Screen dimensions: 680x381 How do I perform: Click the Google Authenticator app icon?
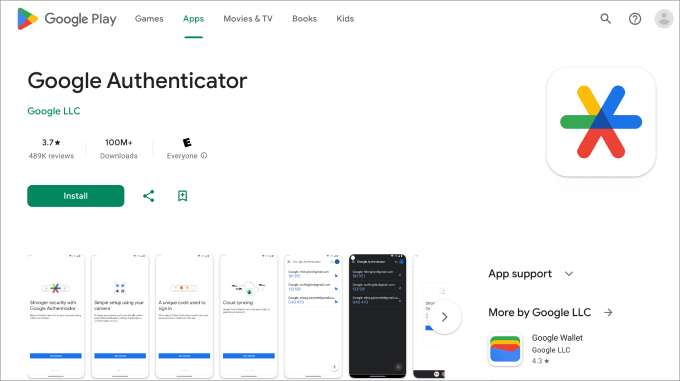601,122
